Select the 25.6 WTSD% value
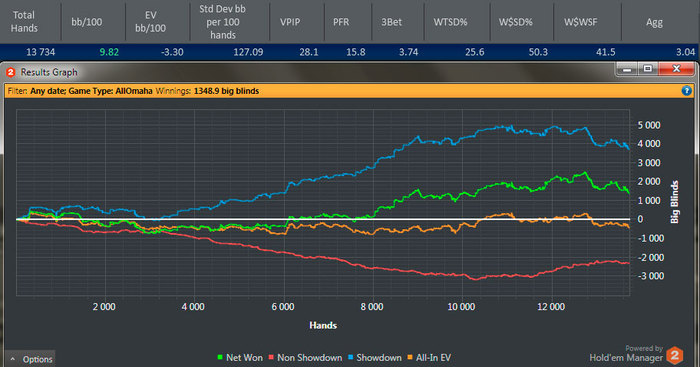Viewport: 700px width, 367px height. coord(475,52)
